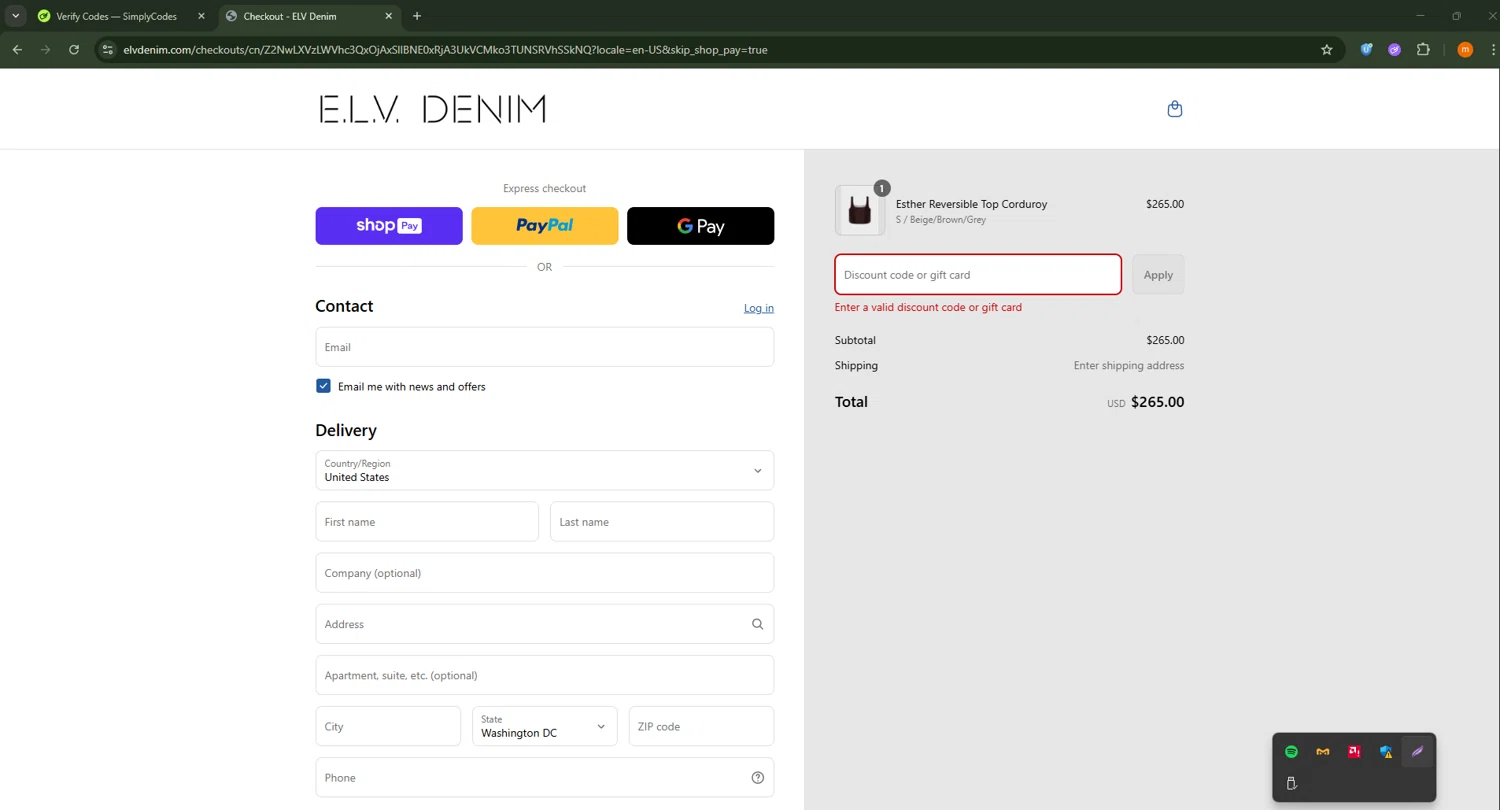Toggle 'Email me with news and offers' checkbox
Screen dimensions: 1500x810
point(323,386)
